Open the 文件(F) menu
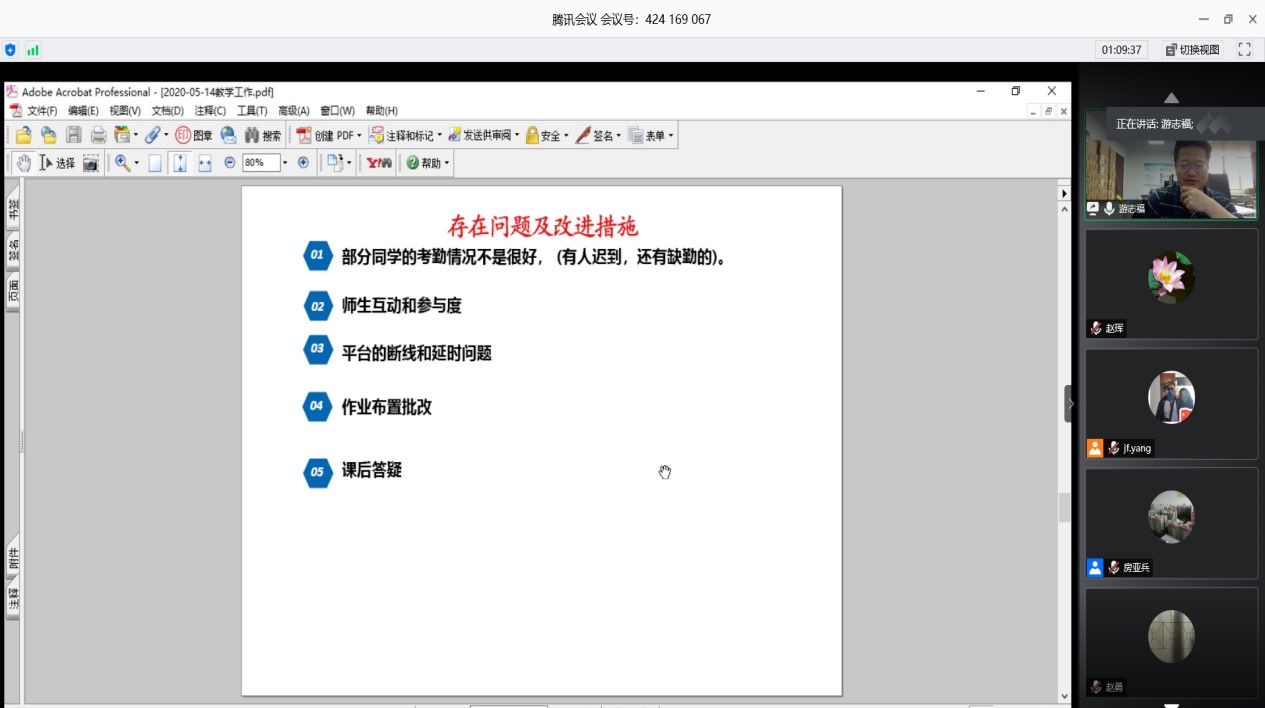This screenshot has height=708, width=1265. click(x=41, y=111)
